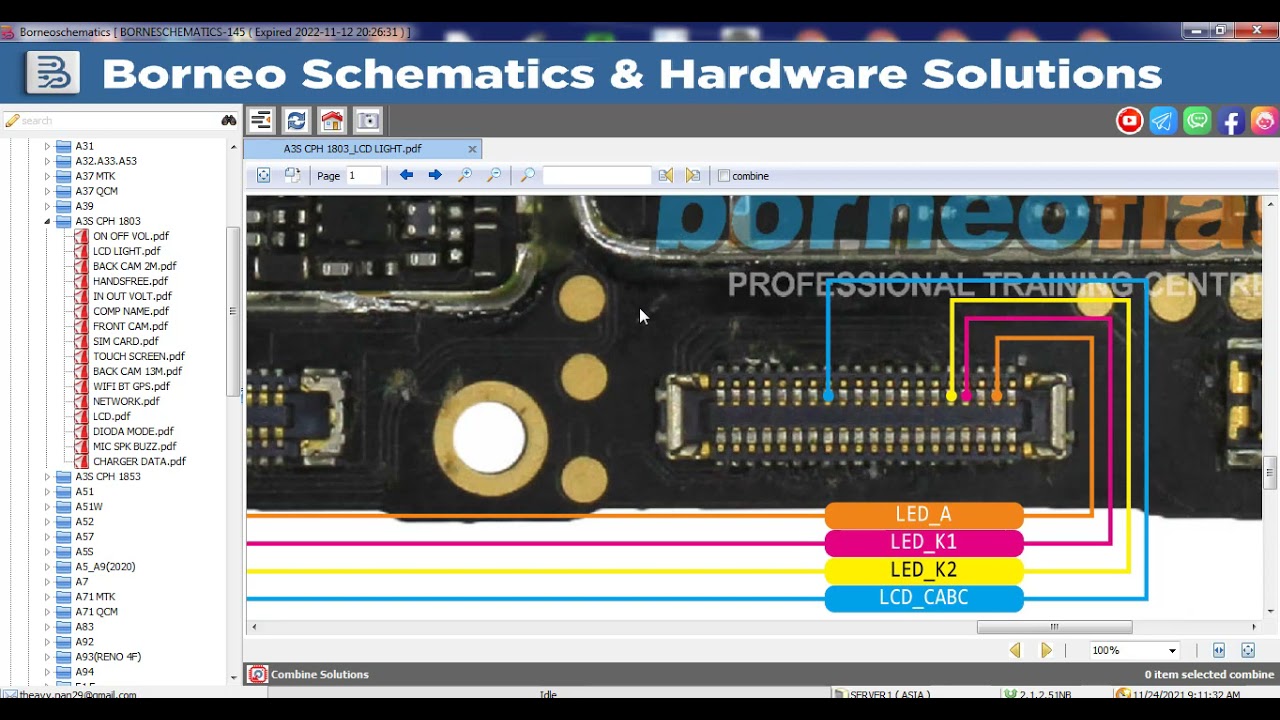The width and height of the screenshot is (1280, 720).
Task: Open WIFI BT GPS.pdf
Action: pos(131,386)
